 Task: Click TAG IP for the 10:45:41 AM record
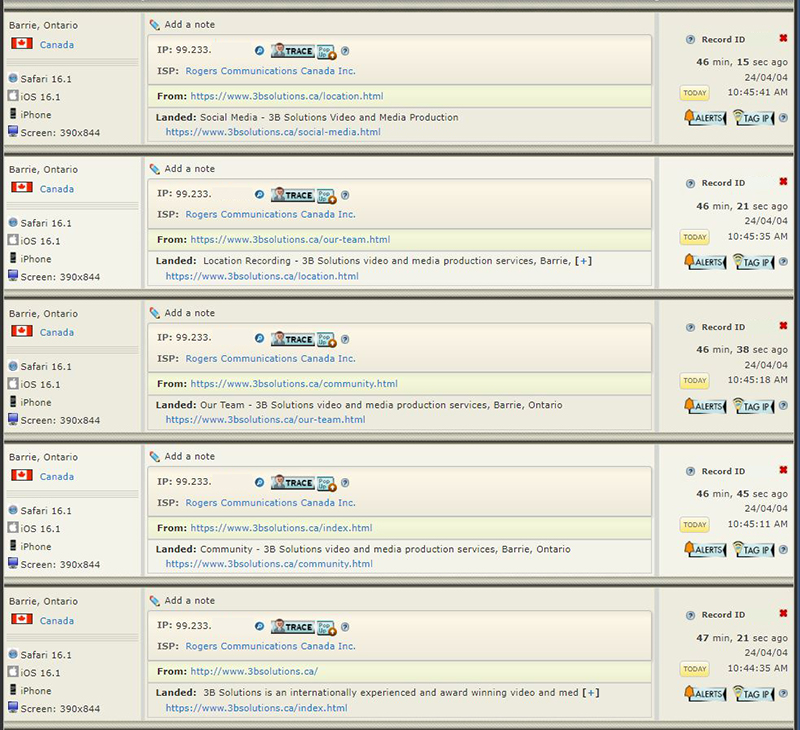(754, 118)
